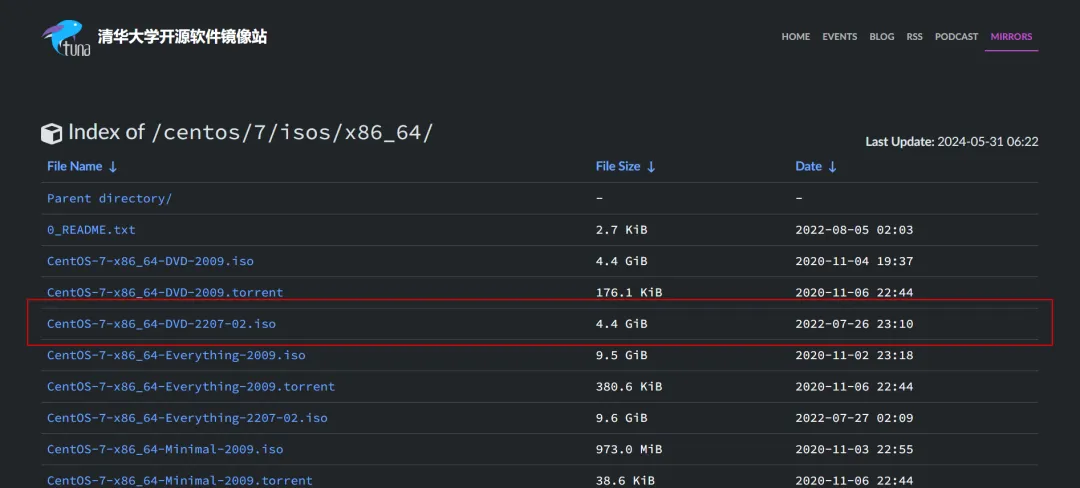Click the 38.6 KiB size cell

tap(625, 480)
